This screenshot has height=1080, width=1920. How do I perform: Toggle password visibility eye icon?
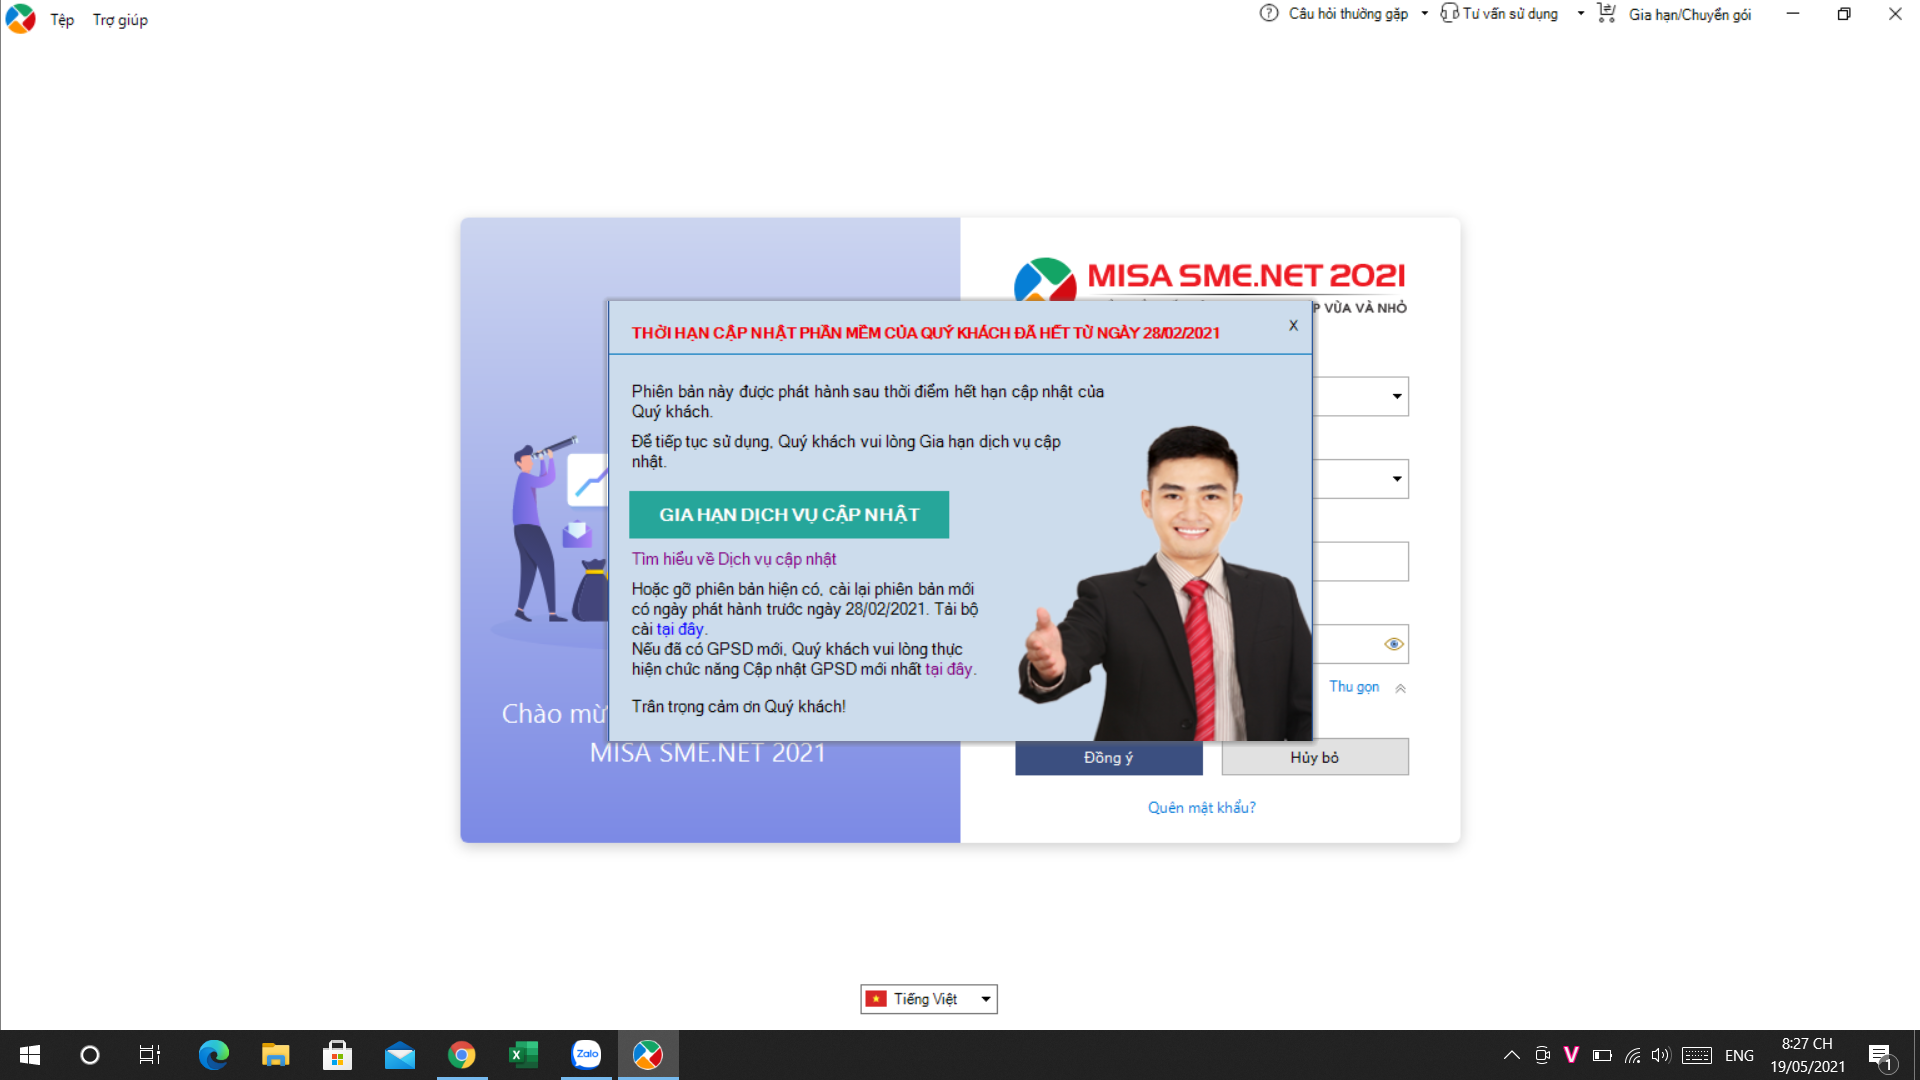(1394, 644)
